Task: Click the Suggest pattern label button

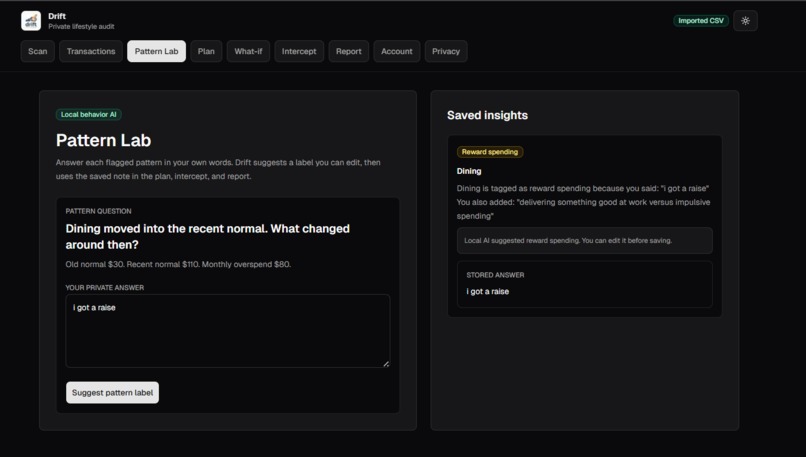Action: (113, 393)
